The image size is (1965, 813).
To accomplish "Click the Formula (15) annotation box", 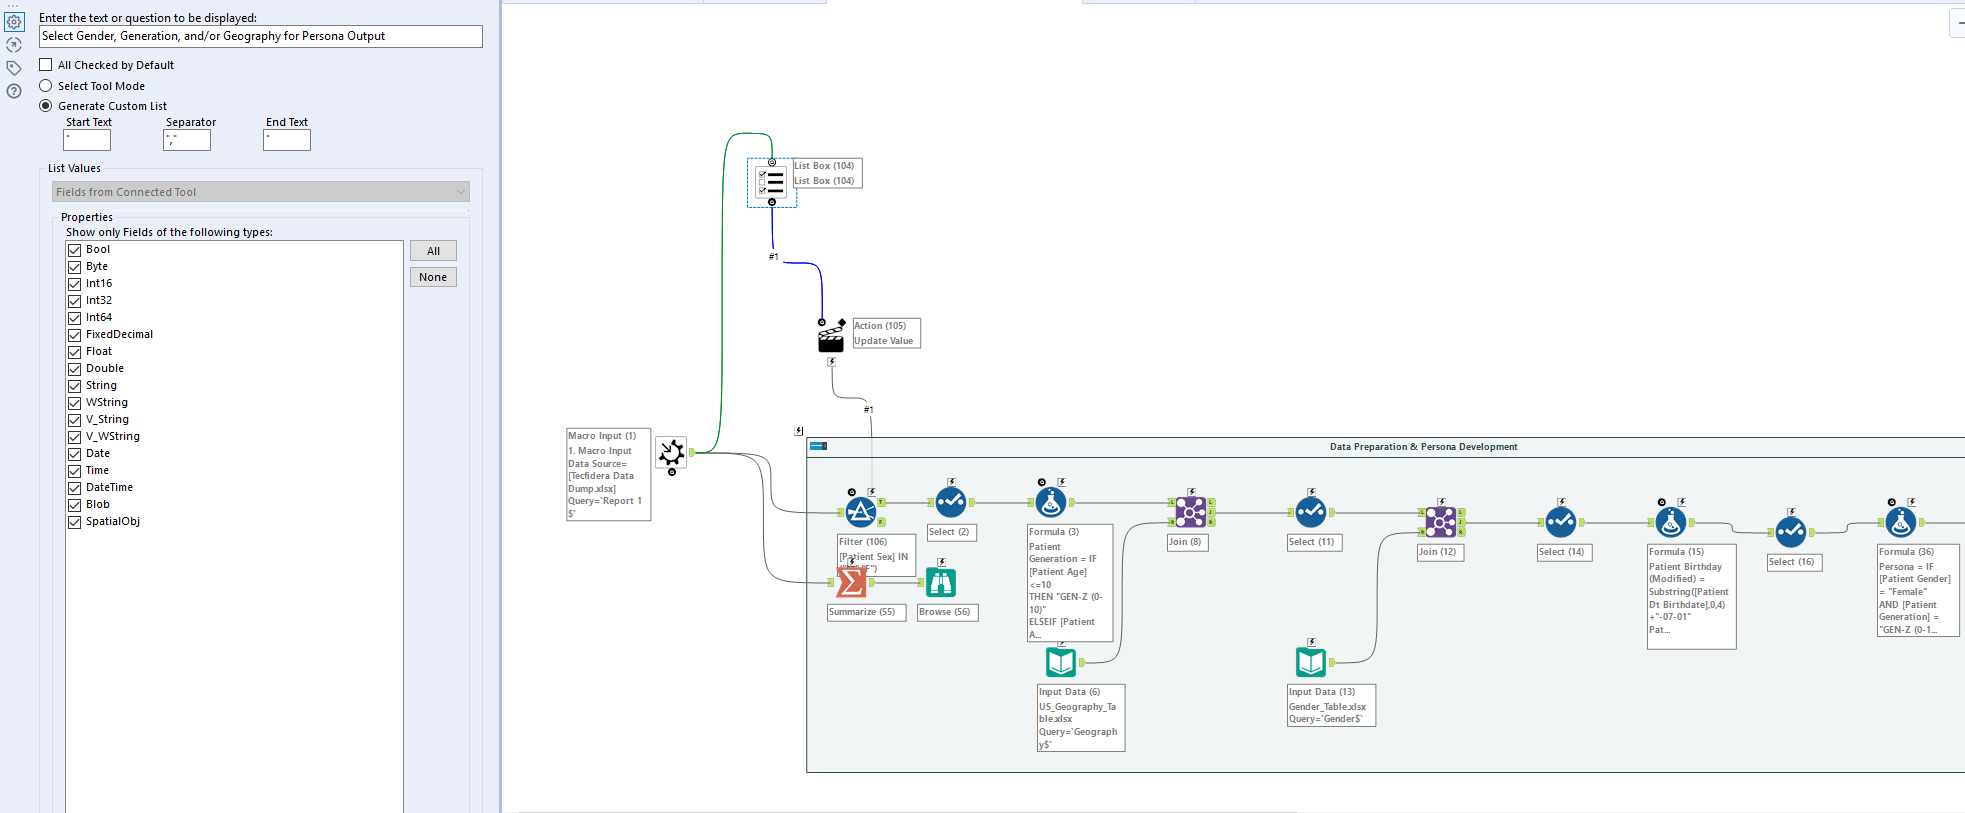I will click(1691, 597).
